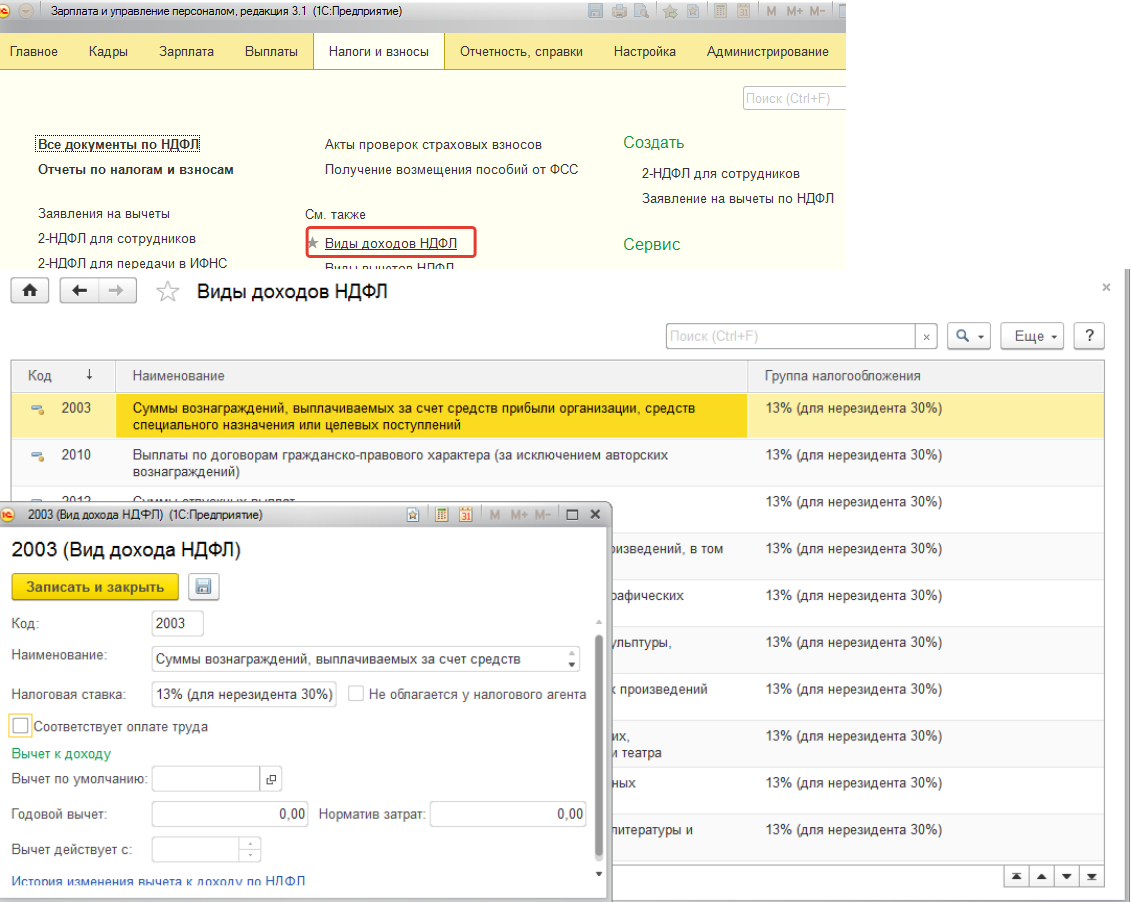1131x902 pixels.
Task: Open the Администрирование section
Action: click(x=767, y=52)
